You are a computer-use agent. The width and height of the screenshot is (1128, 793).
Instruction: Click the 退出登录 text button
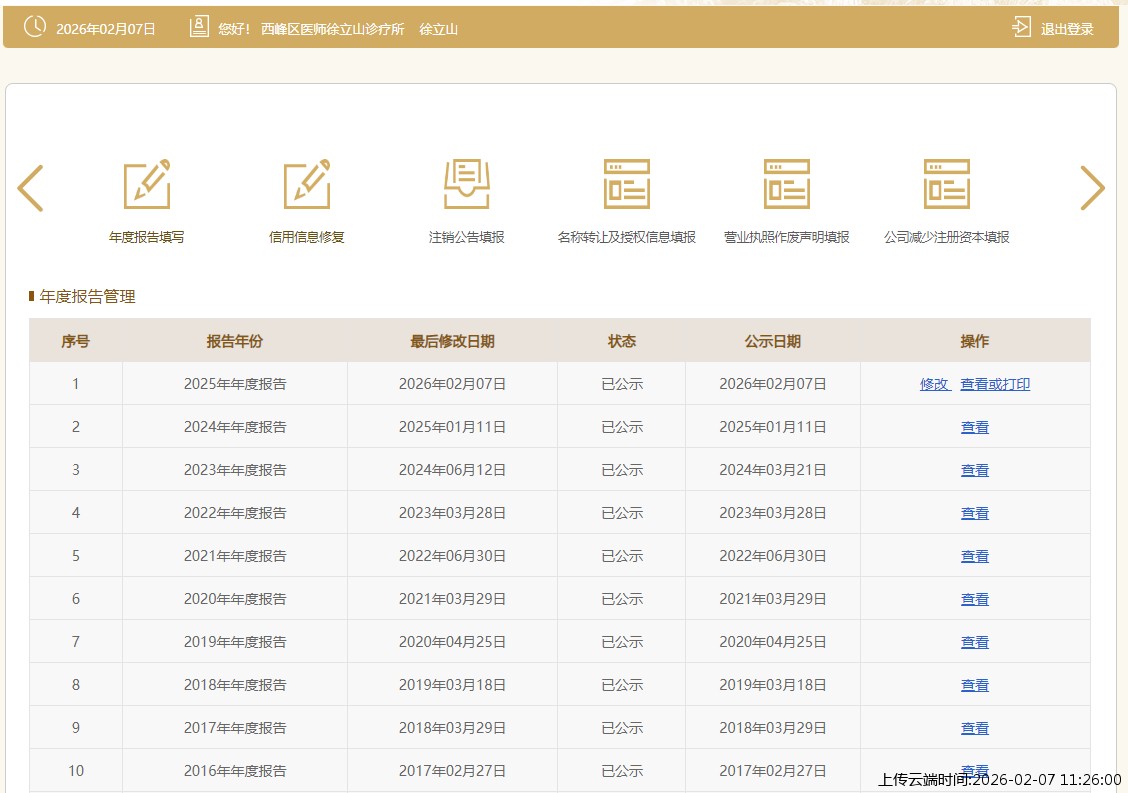(x=1067, y=29)
